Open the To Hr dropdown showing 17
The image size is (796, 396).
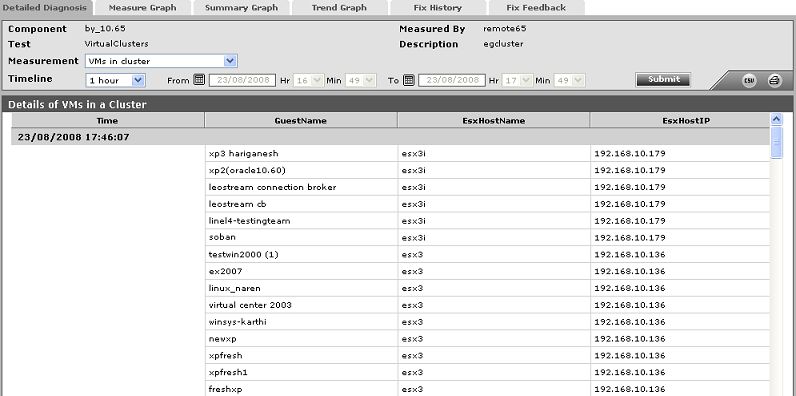click(x=517, y=80)
